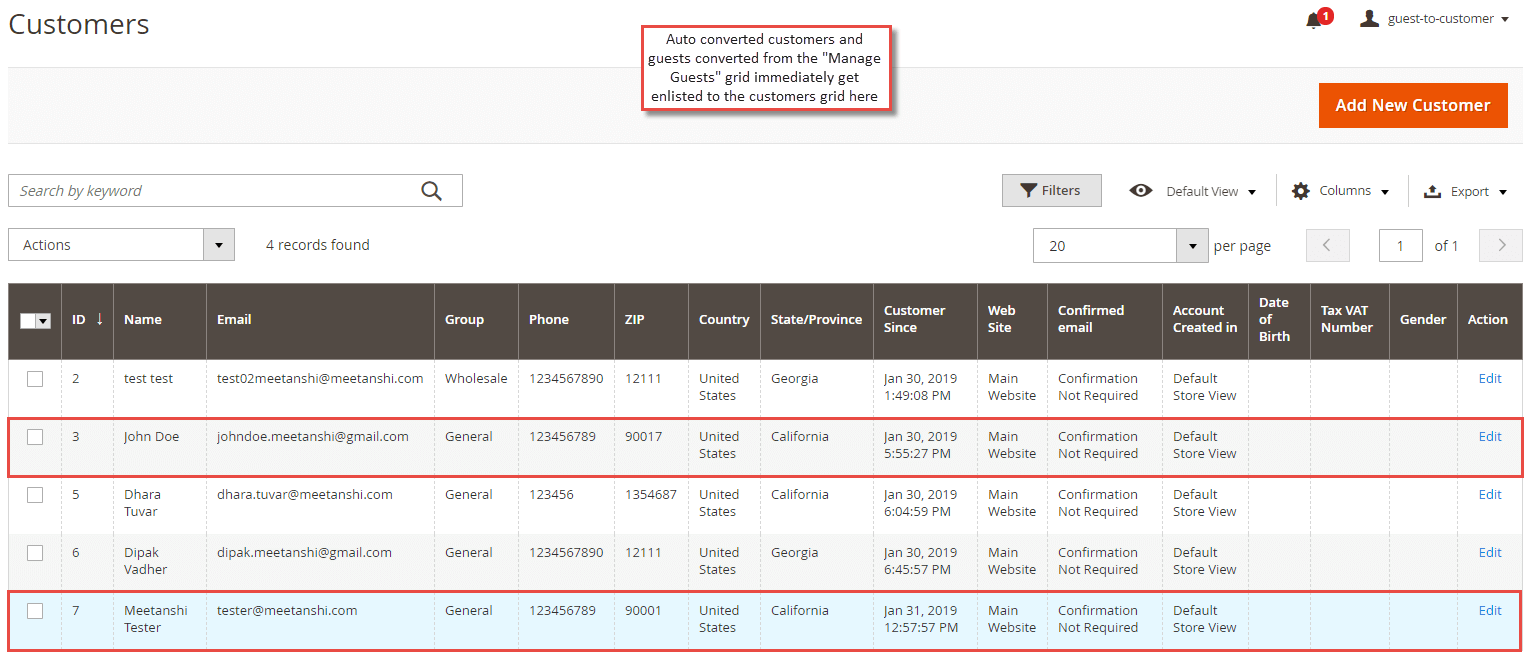The width and height of the screenshot is (1533, 655).
Task: Edit the test test customer
Action: click(x=1490, y=379)
